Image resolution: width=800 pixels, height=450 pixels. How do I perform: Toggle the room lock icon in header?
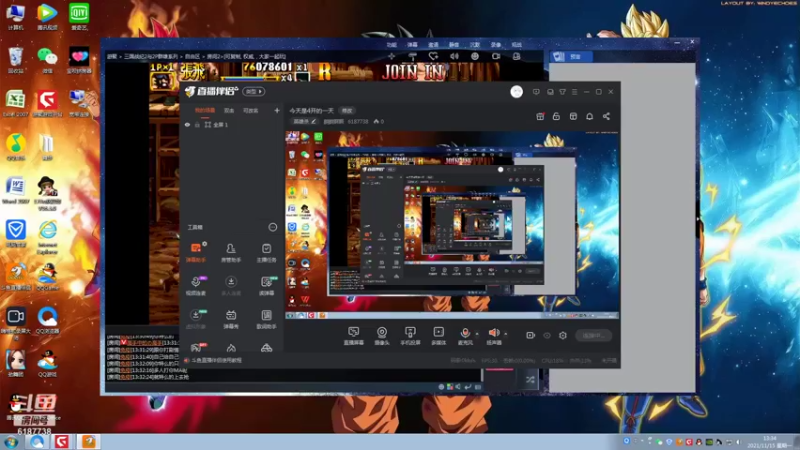556,116
